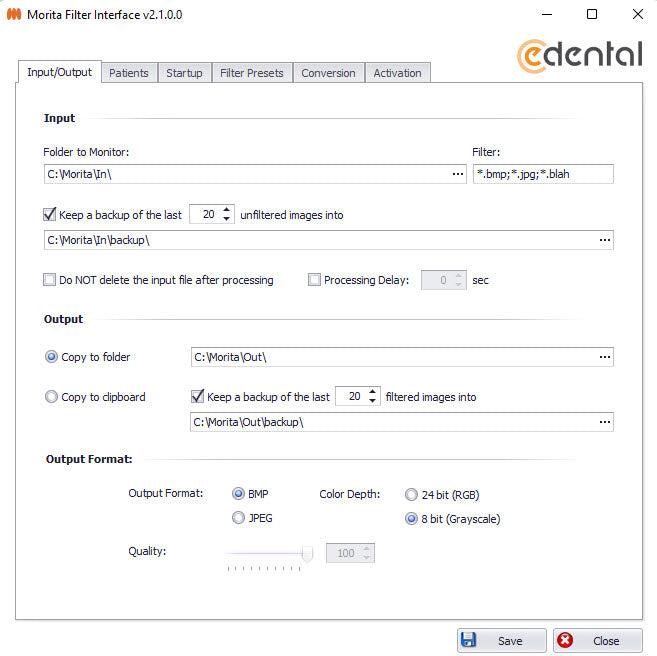Tick the Processing Delay checkbox
Screen dimensions: 657x656
[x=315, y=280]
